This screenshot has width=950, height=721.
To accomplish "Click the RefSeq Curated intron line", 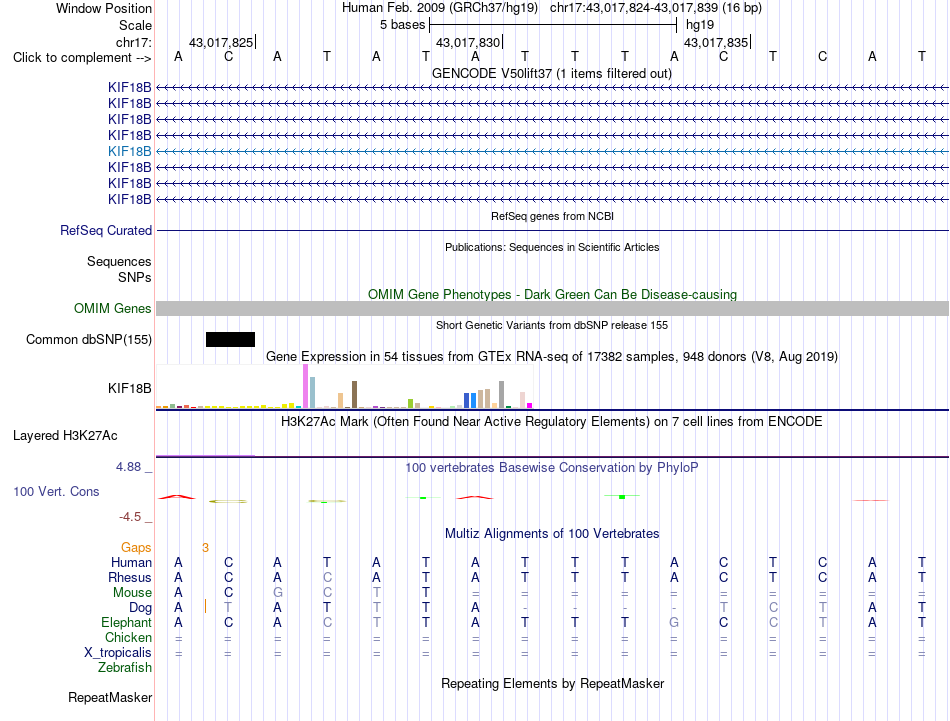I will point(552,230).
